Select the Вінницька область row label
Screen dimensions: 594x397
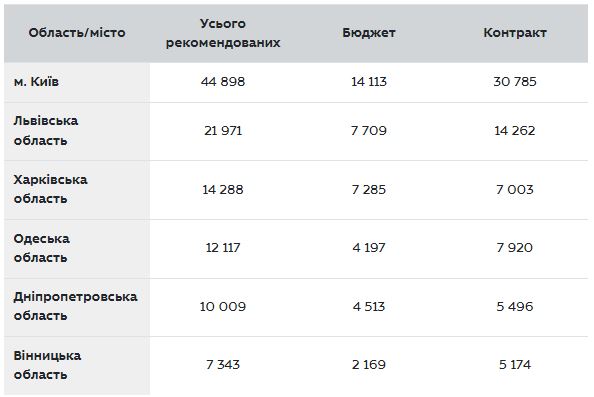[x=47, y=365]
